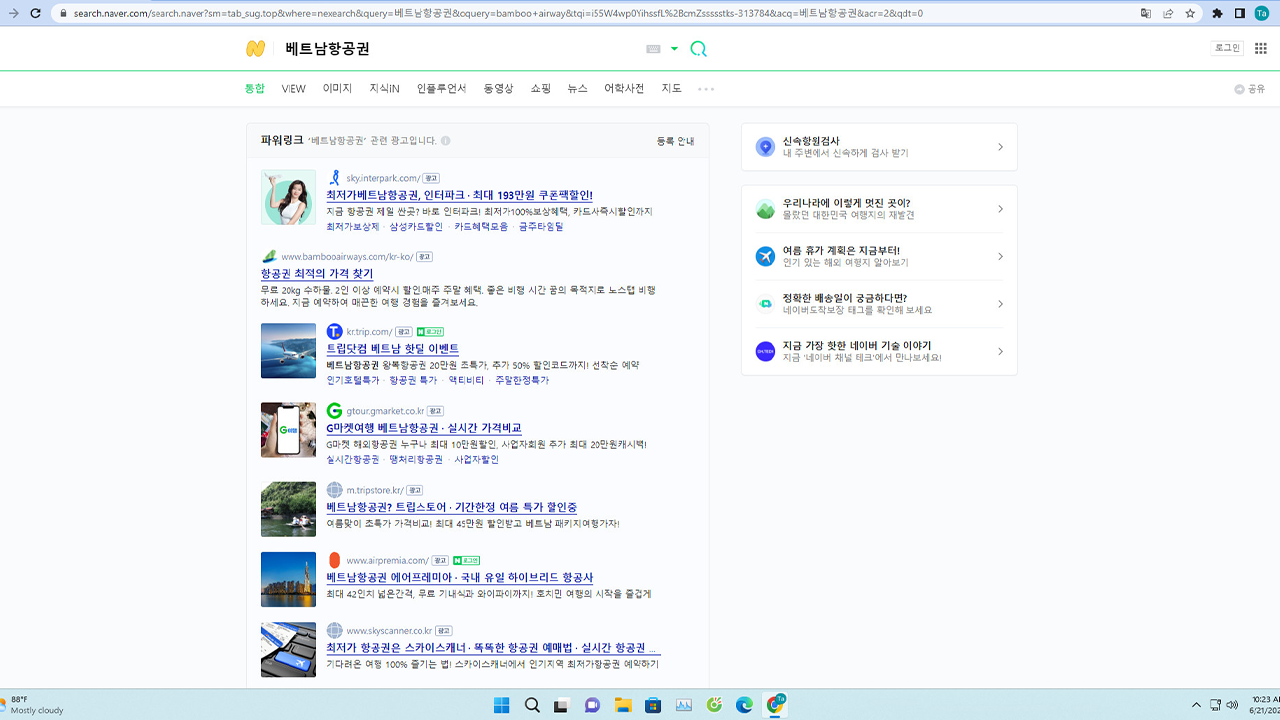The height and width of the screenshot is (720, 1280).
Task: Click the translate page icon in address bar
Action: click(1146, 14)
